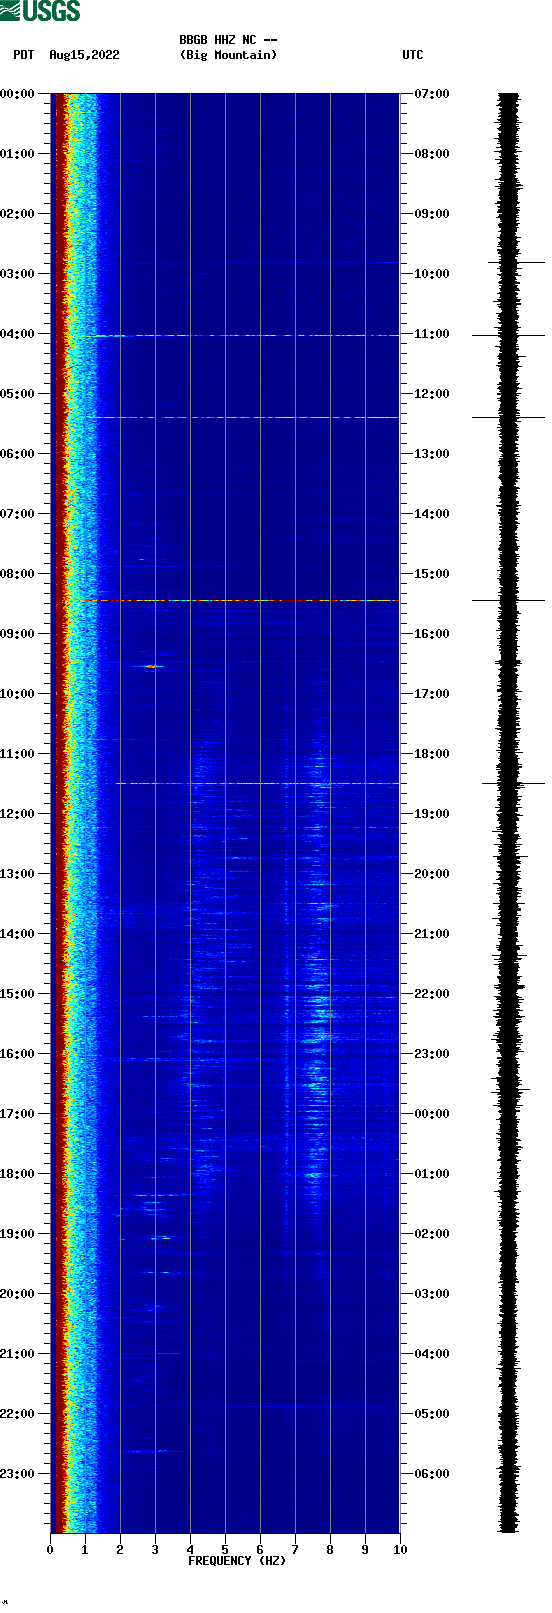Click the 15:00 PDT time label

point(17,994)
